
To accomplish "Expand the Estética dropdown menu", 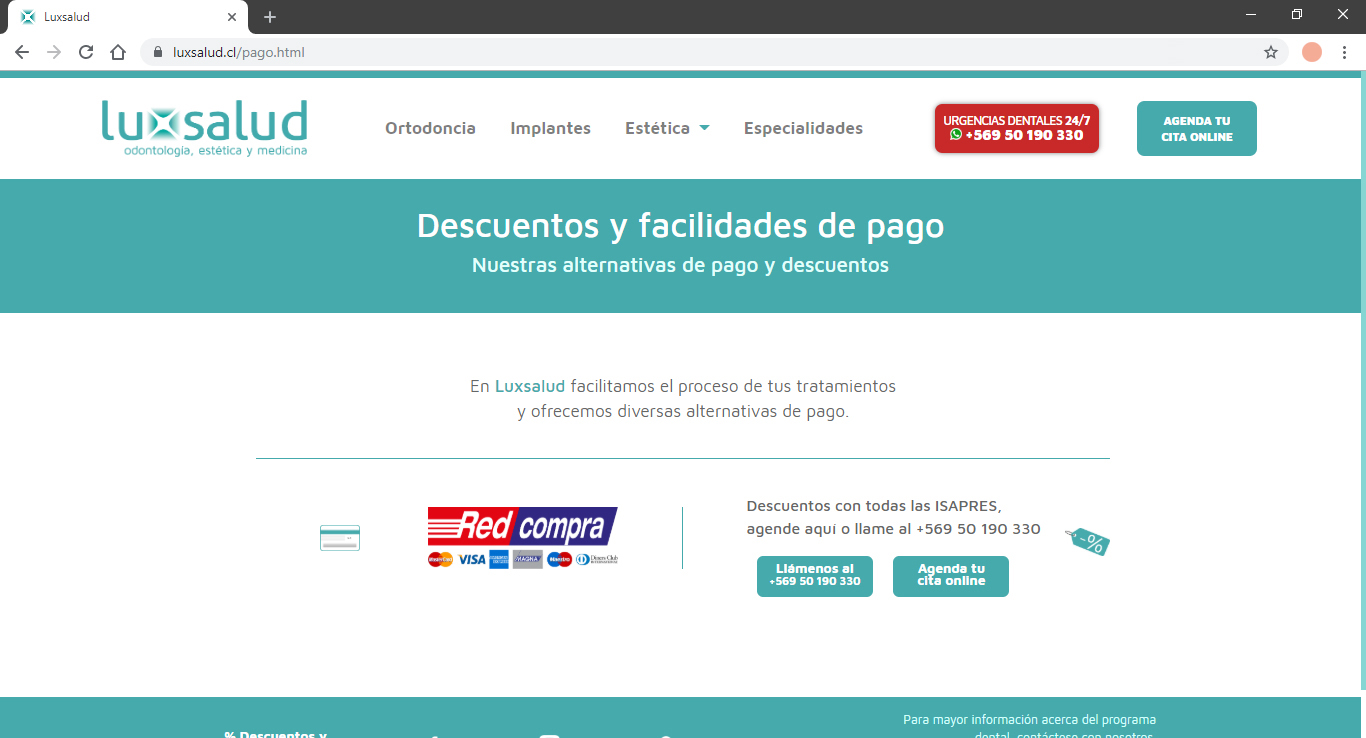I will pos(667,128).
